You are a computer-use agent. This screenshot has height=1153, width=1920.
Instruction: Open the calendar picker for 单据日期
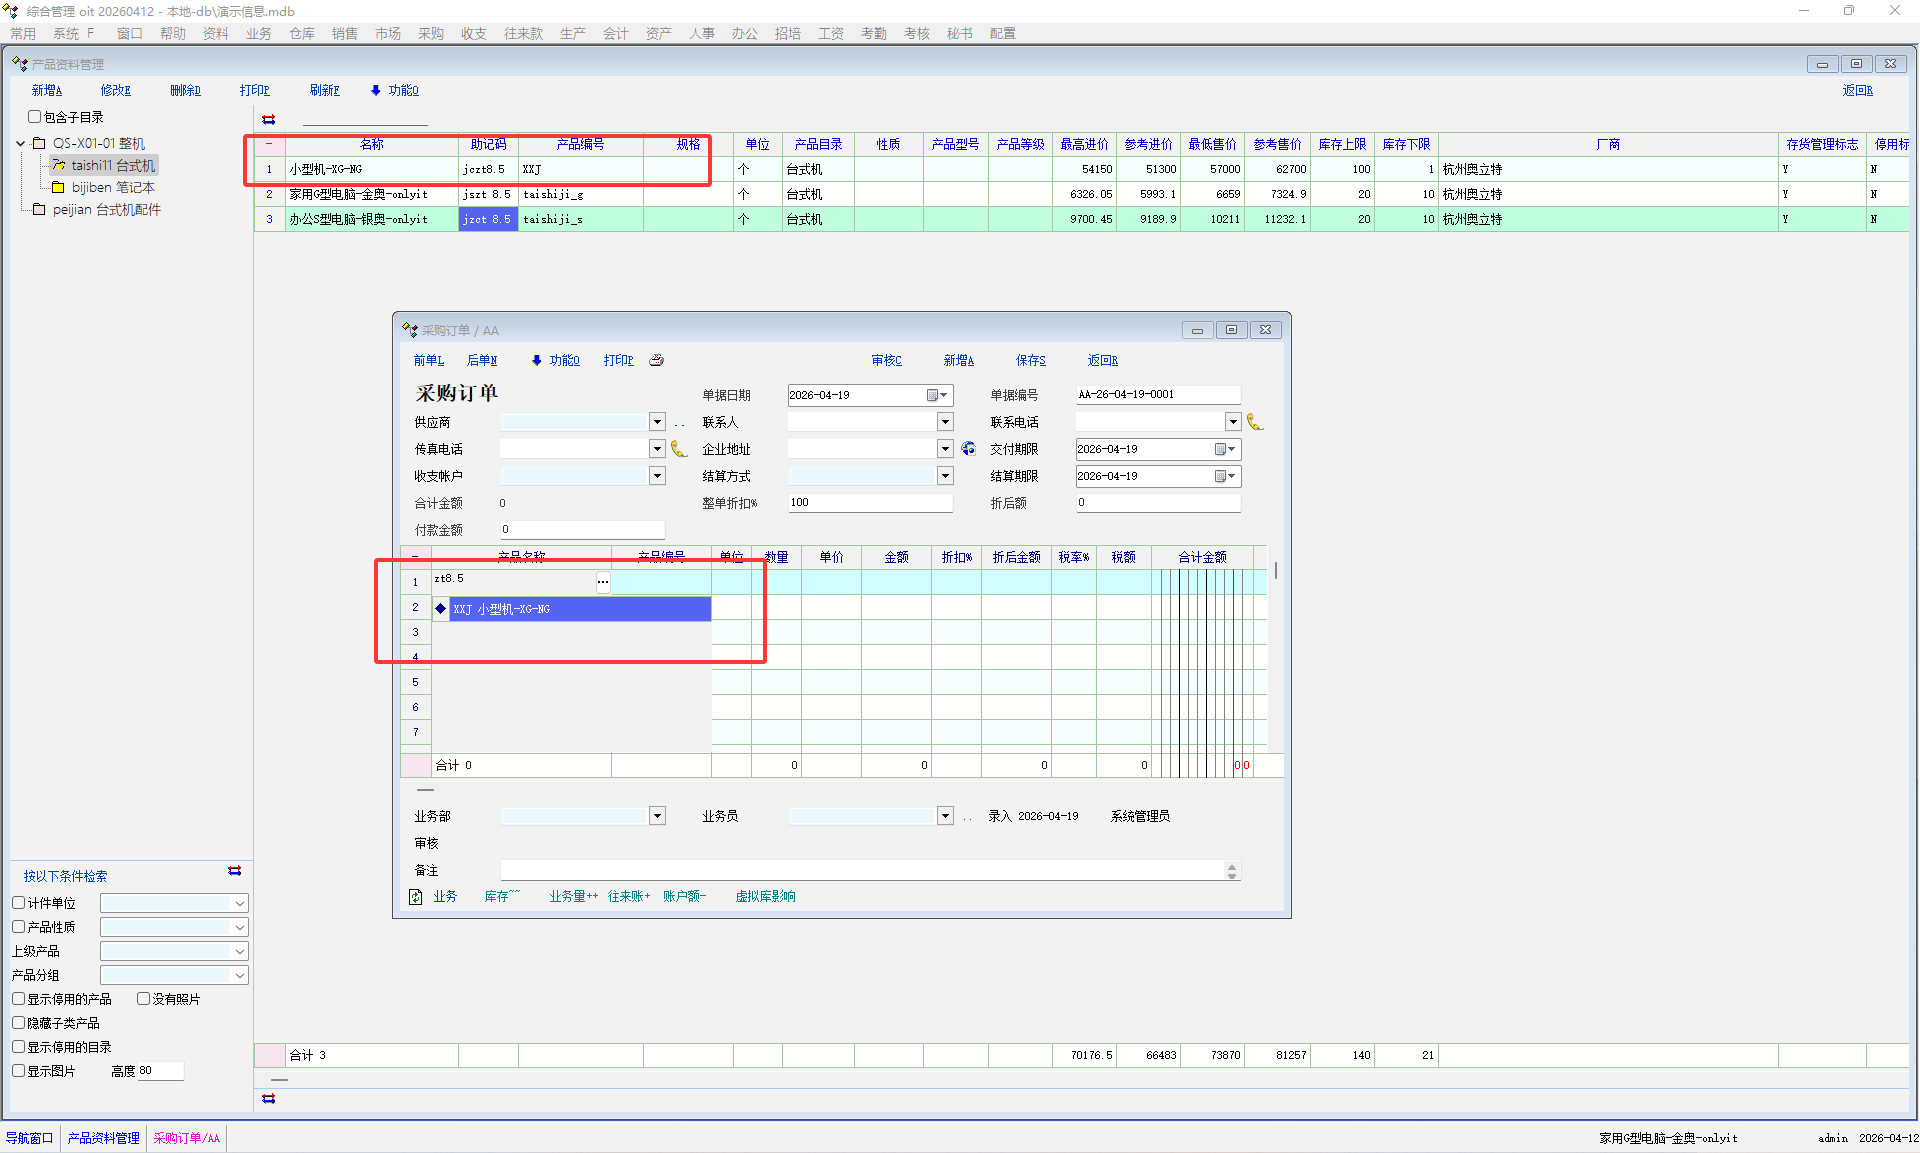[x=937, y=395]
